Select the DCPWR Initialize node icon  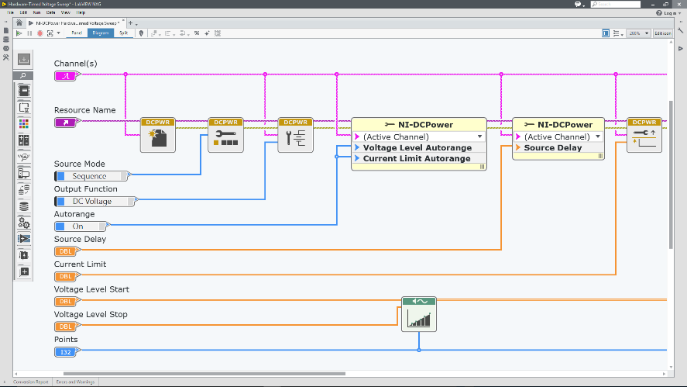(x=158, y=135)
